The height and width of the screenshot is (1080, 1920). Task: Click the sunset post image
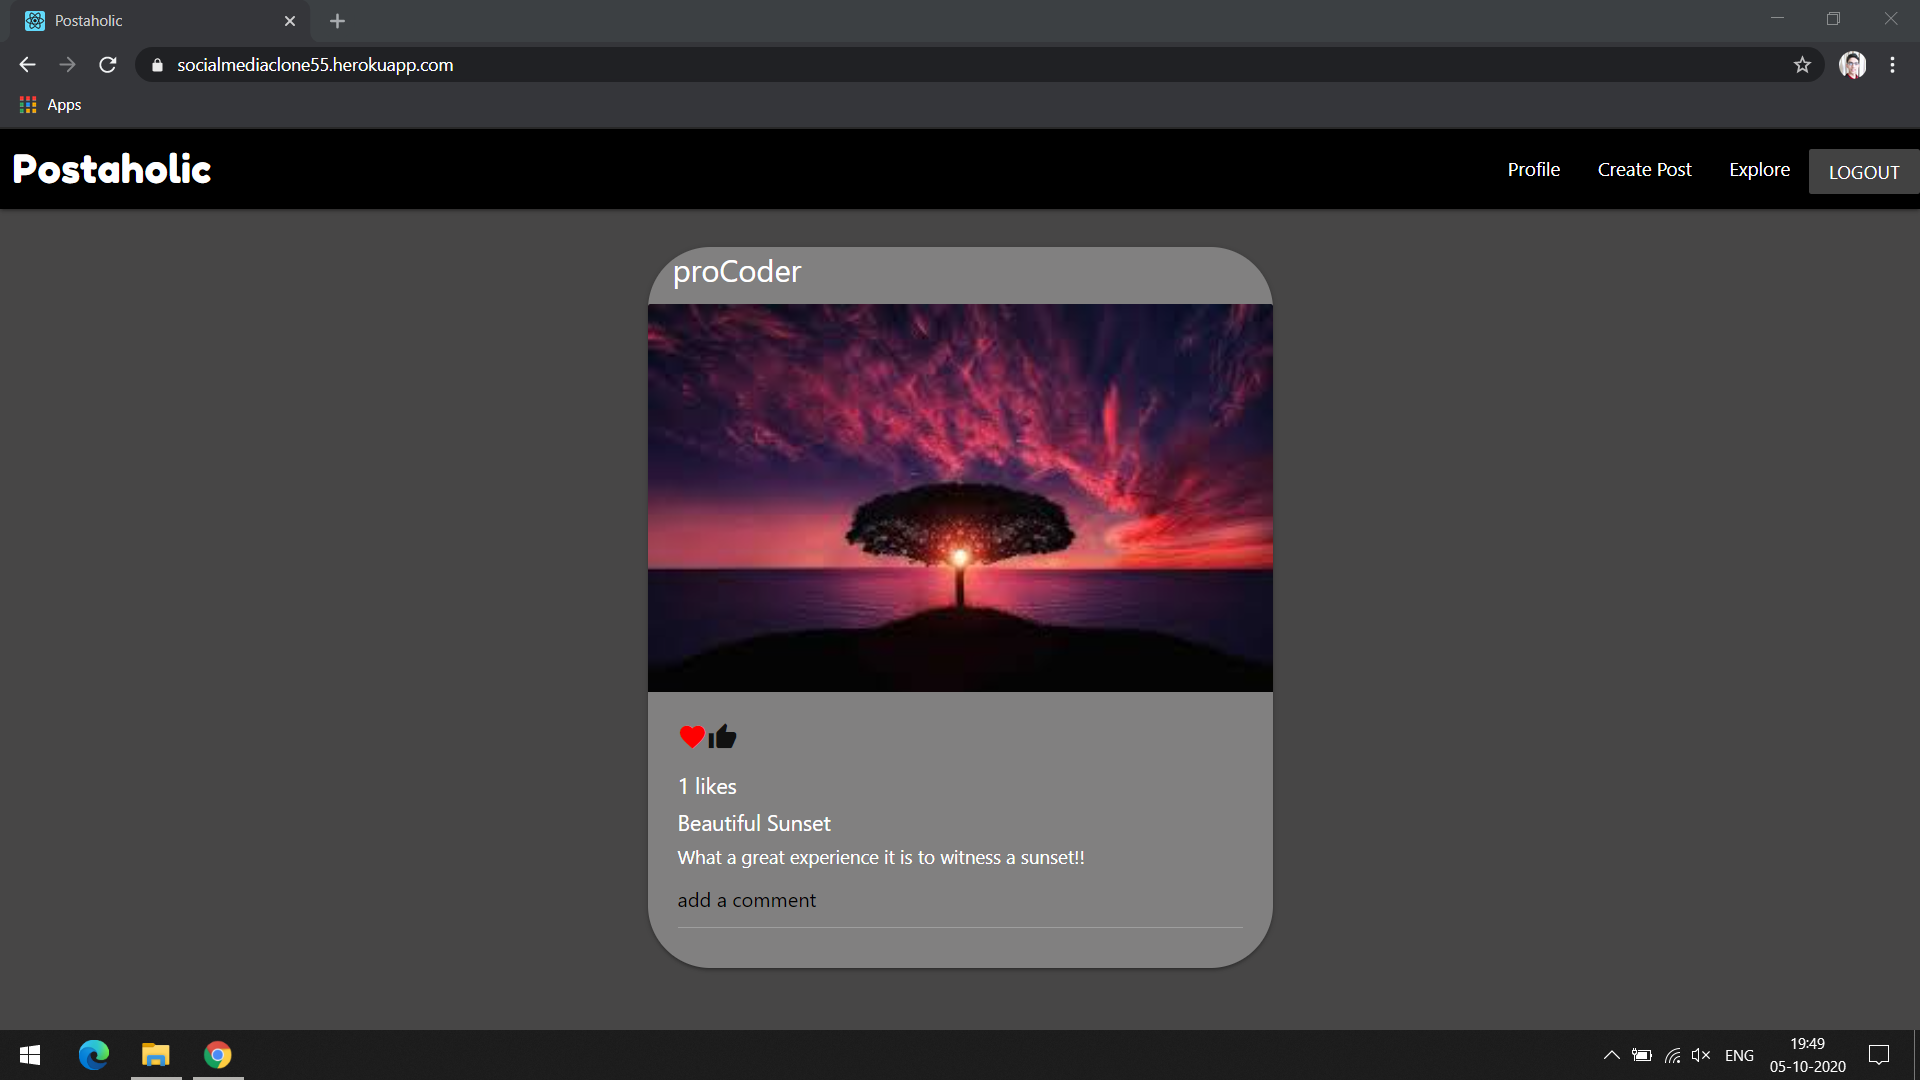pos(960,498)
